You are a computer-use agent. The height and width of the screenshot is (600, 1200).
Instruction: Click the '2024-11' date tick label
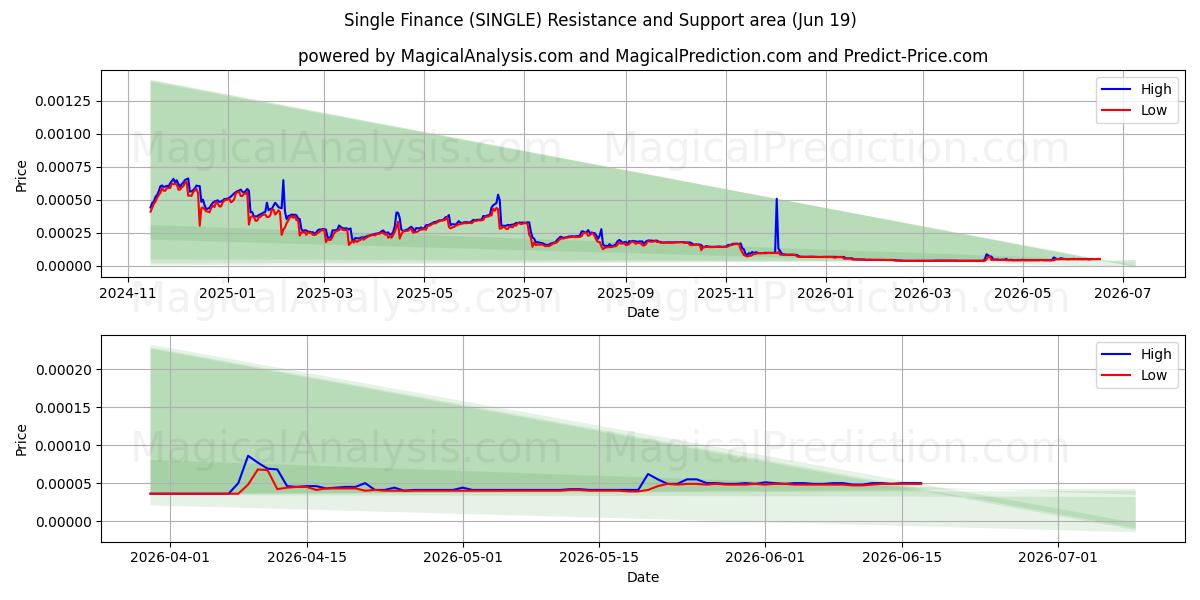click(129, 293)
